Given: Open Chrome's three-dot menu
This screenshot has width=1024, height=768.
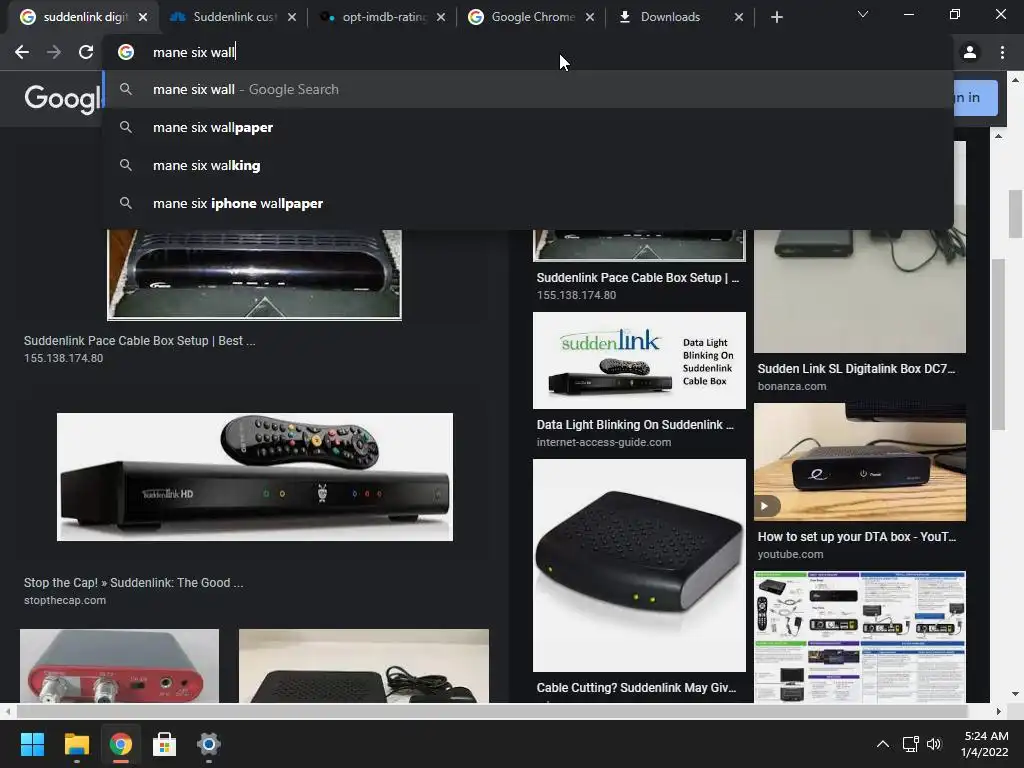Looking at the screenshot, I should (x=1002, y=52).
